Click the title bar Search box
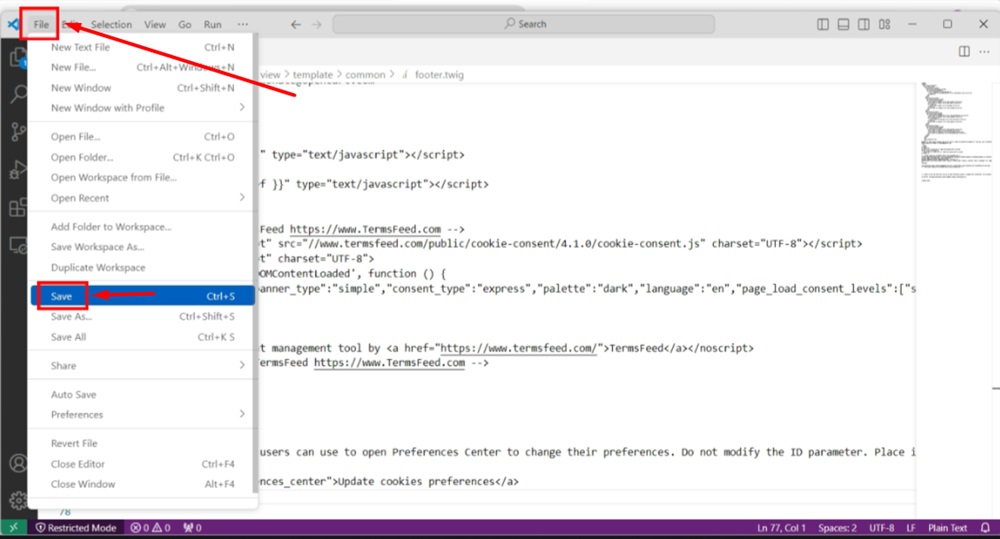 coord(524,24)
